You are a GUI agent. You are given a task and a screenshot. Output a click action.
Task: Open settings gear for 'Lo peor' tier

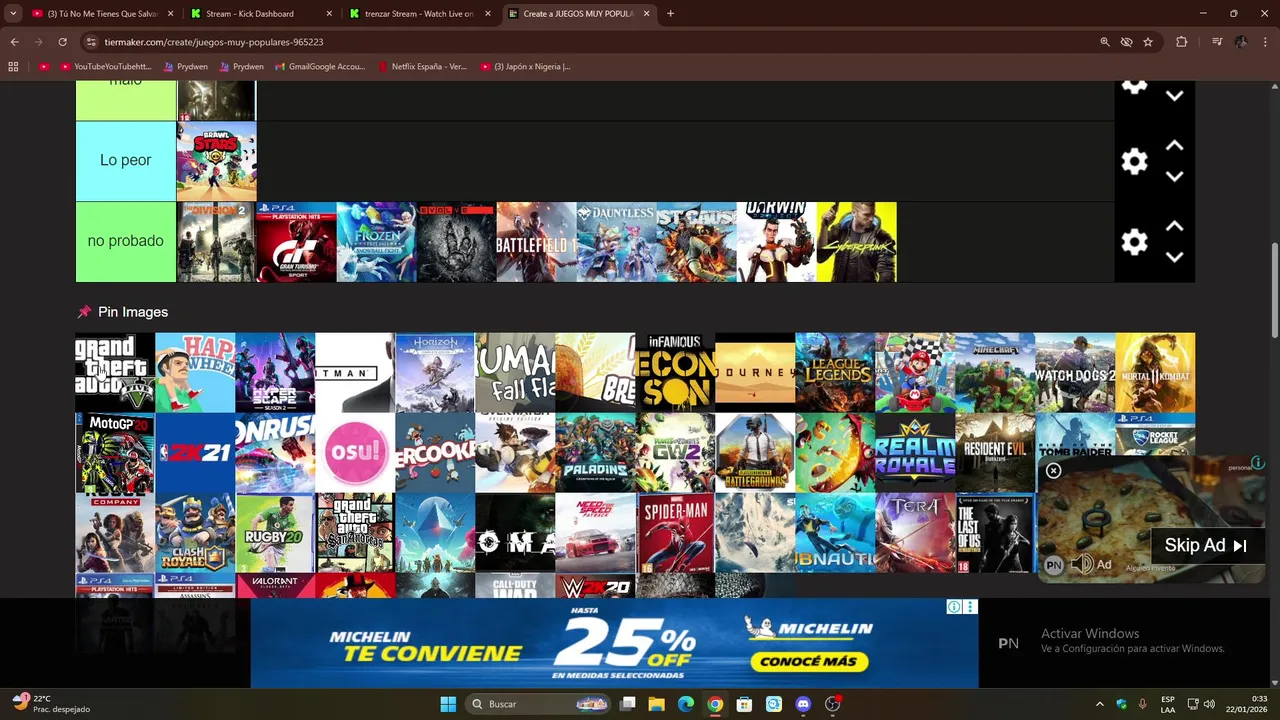pyautogui.click(x=1134, y=161)
